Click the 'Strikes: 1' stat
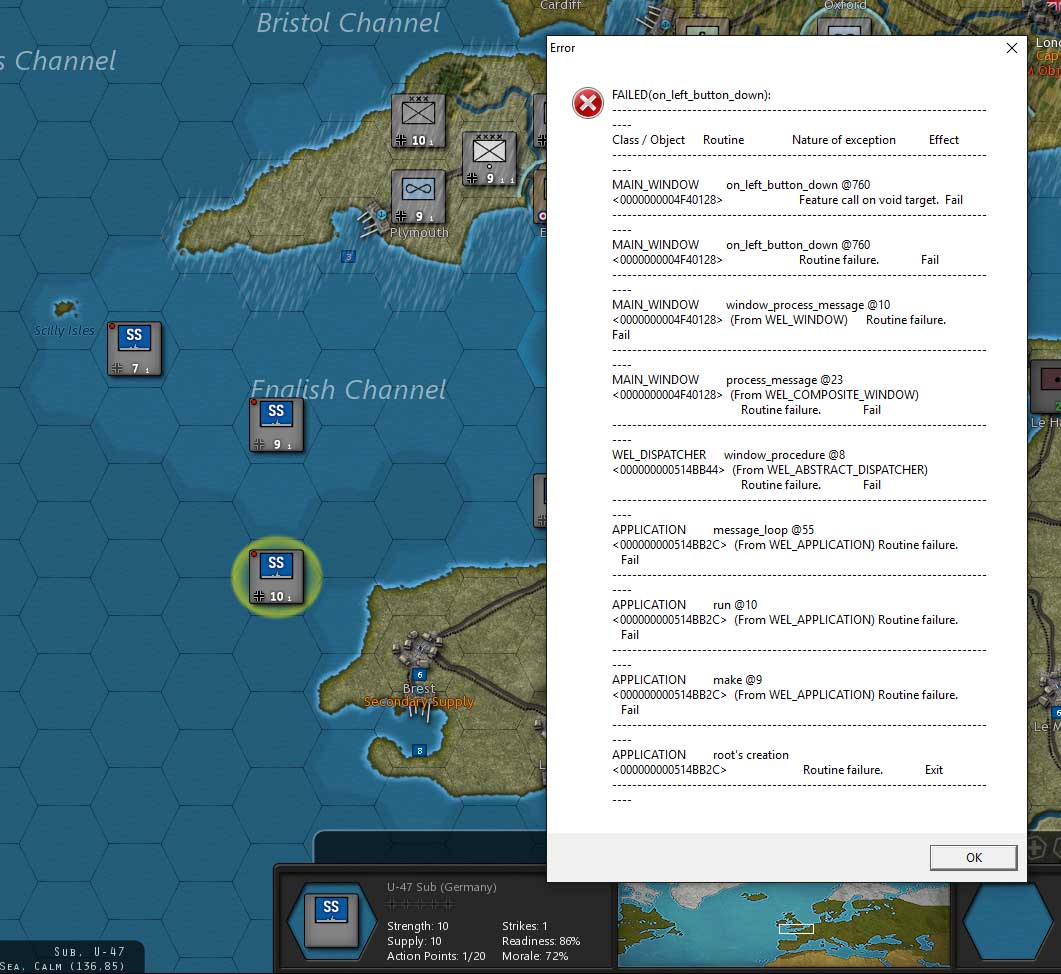The image size is (1061, 974). pos(524,926)
